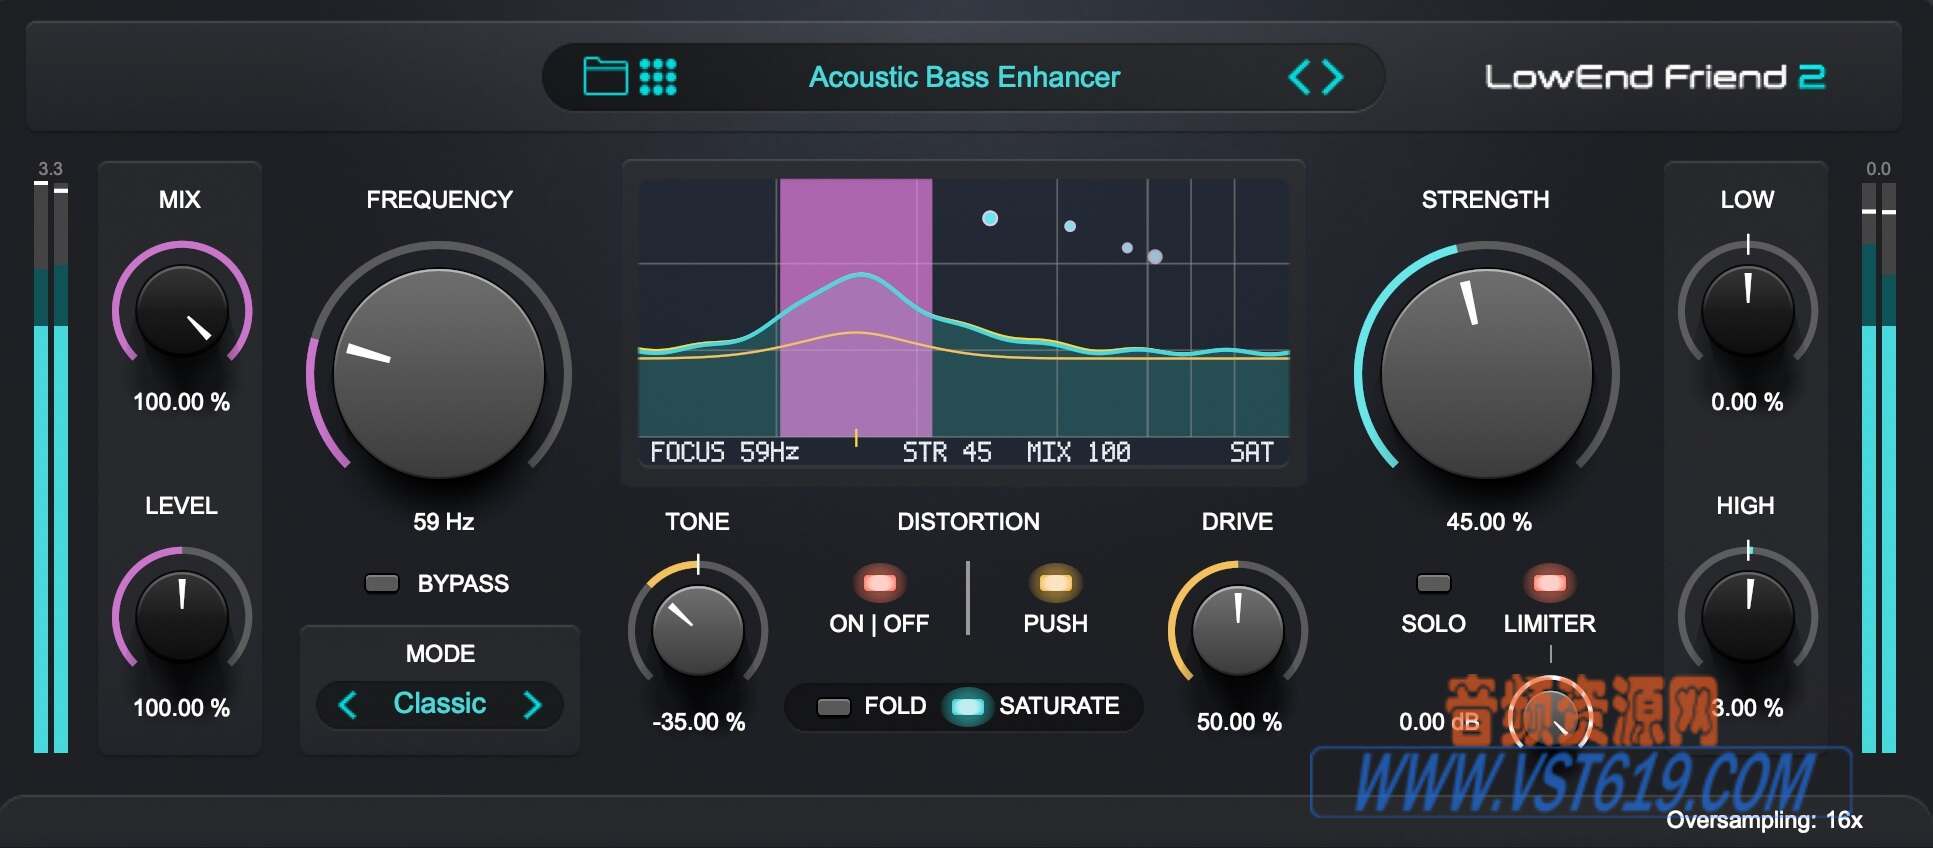Toggle the BYPASS switch
Image resolution: width=1933 pixels, height=848 pixels.
(x=382, y=583)
